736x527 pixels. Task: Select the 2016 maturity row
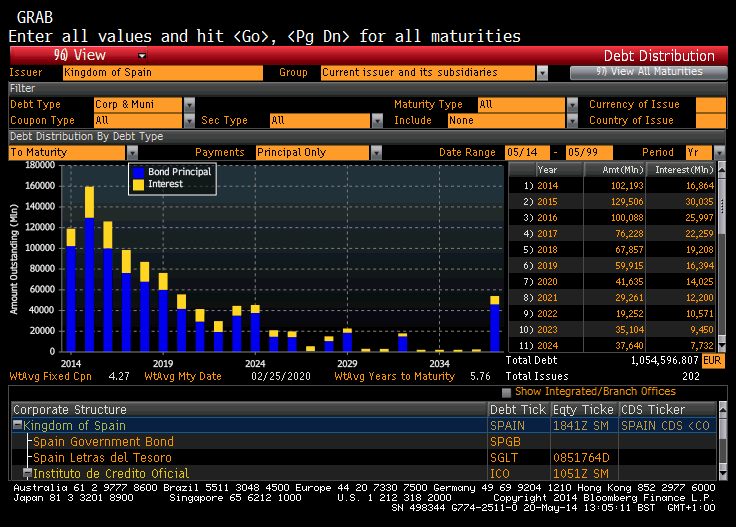612,218
